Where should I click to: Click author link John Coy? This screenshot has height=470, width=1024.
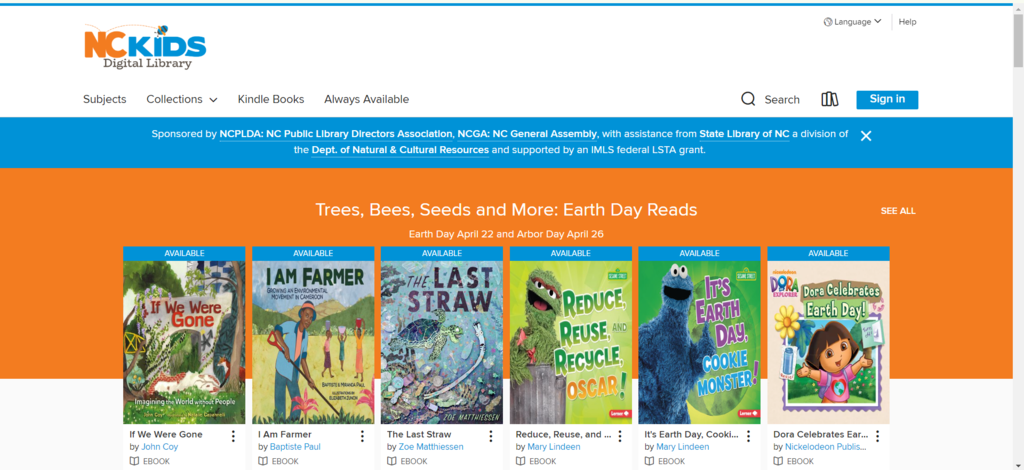pyautogui.click(x=159, y=447)
